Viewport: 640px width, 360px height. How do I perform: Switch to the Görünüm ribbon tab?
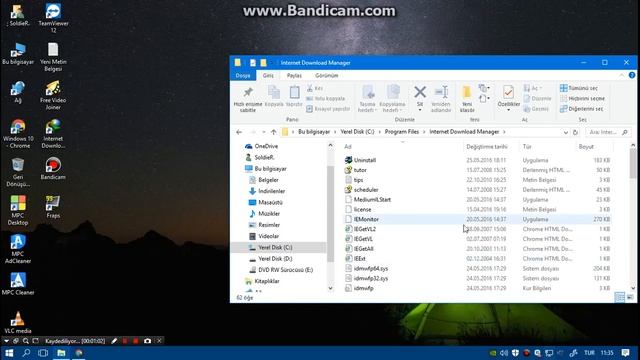coord(327,76)
